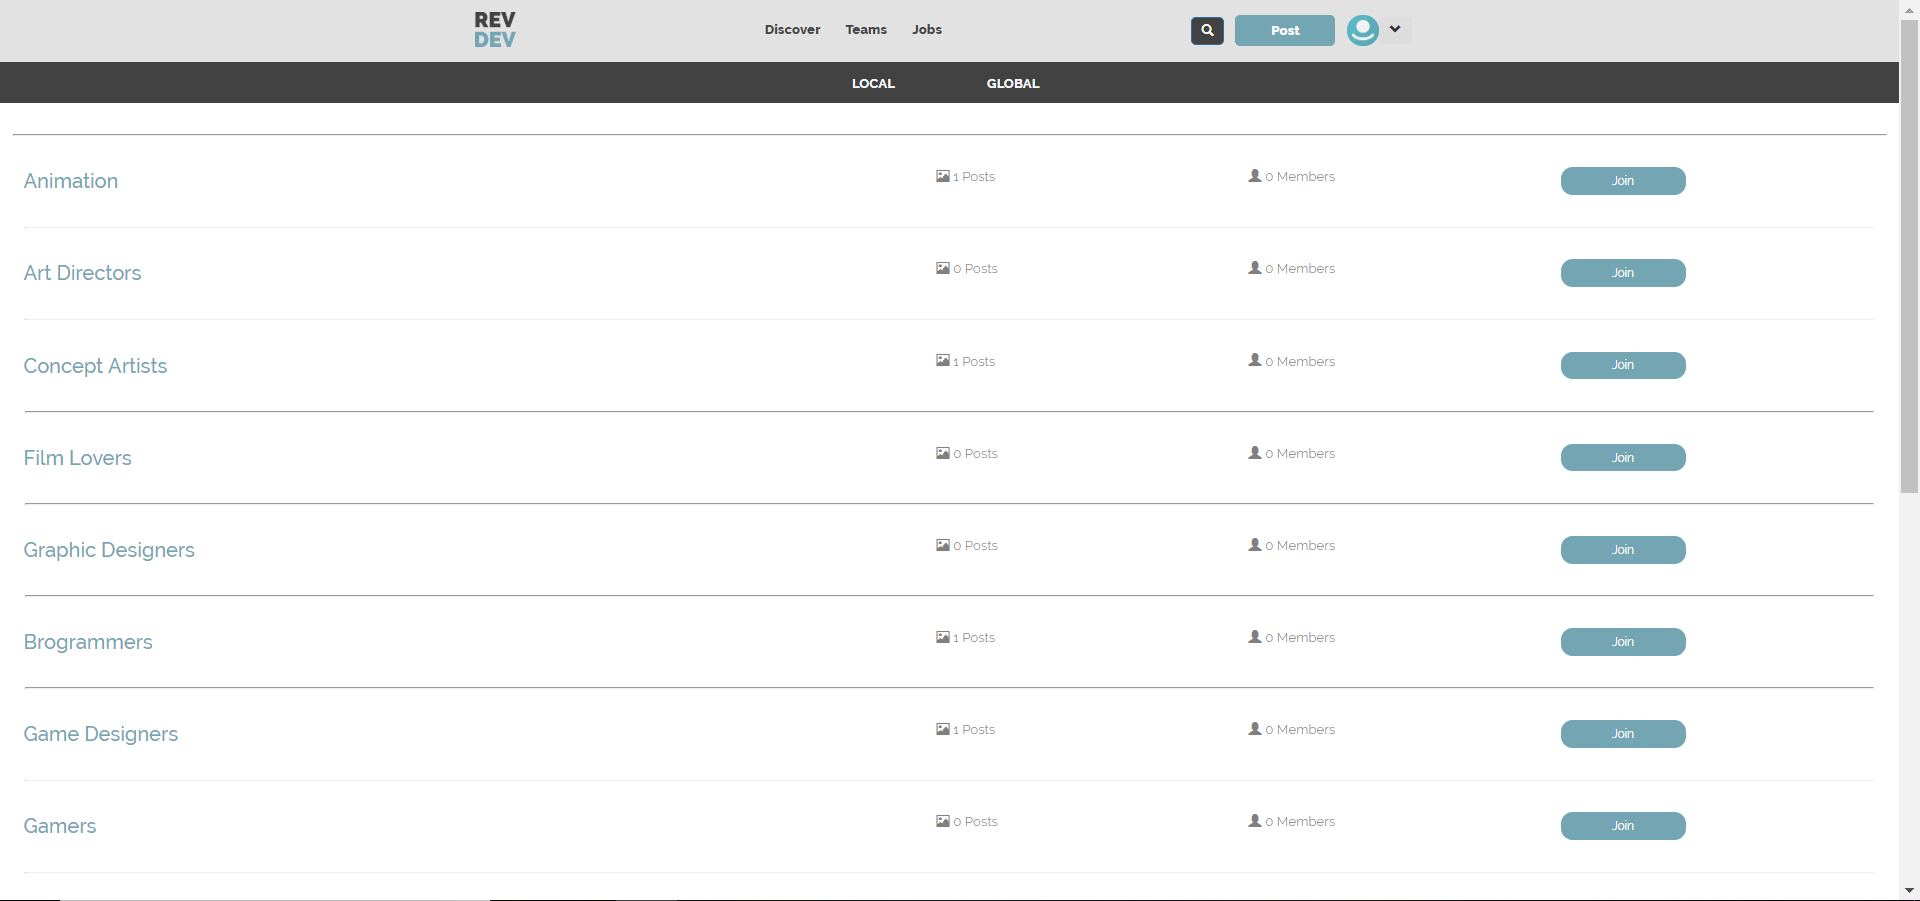The width and height of the screenshot is (1920, 901).
Task: Click the members person icon for Concept Artists
Action: pyautogui.click(x=1255, y=359)
